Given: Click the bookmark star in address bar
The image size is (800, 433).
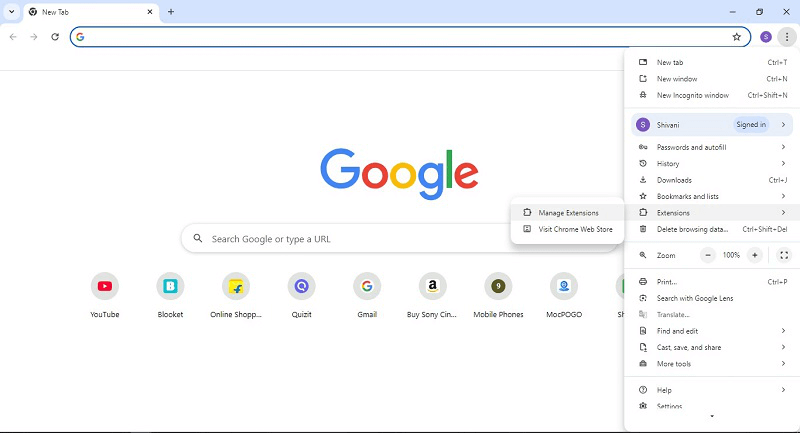Looking at the screenshot, I should 736,37.
